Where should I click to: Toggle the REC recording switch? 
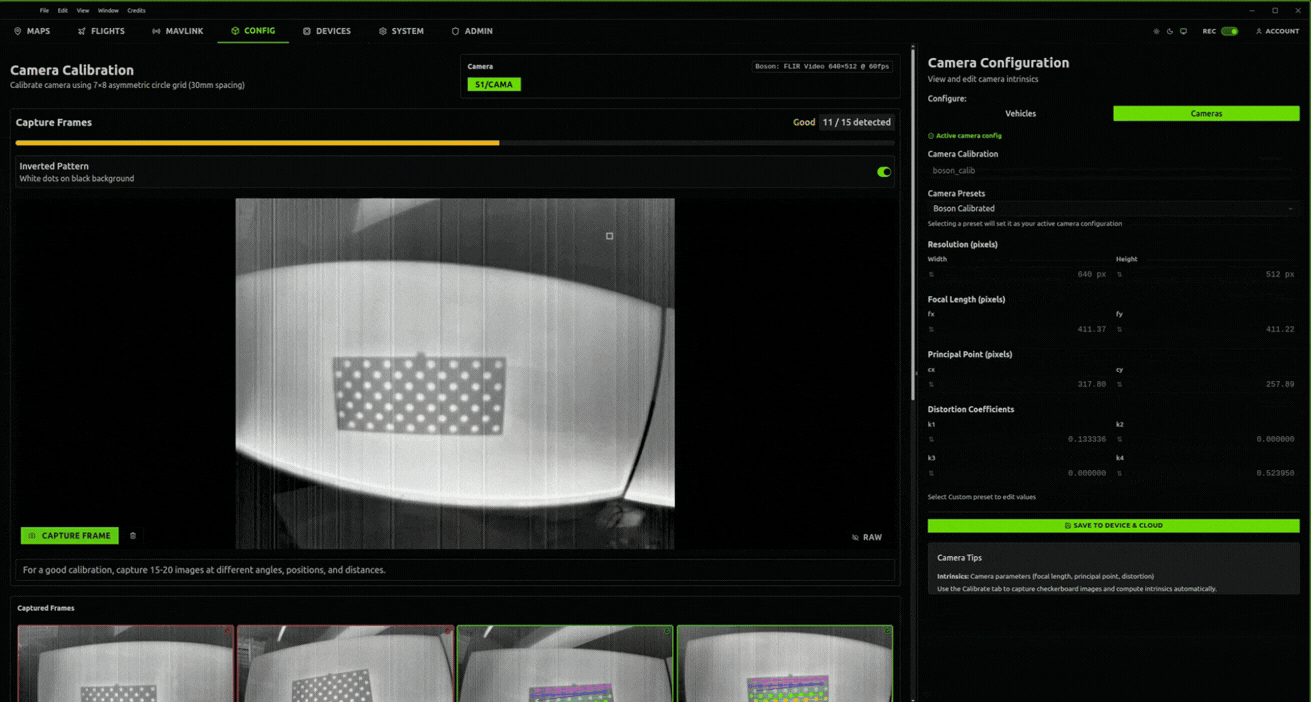point(1229,31)
